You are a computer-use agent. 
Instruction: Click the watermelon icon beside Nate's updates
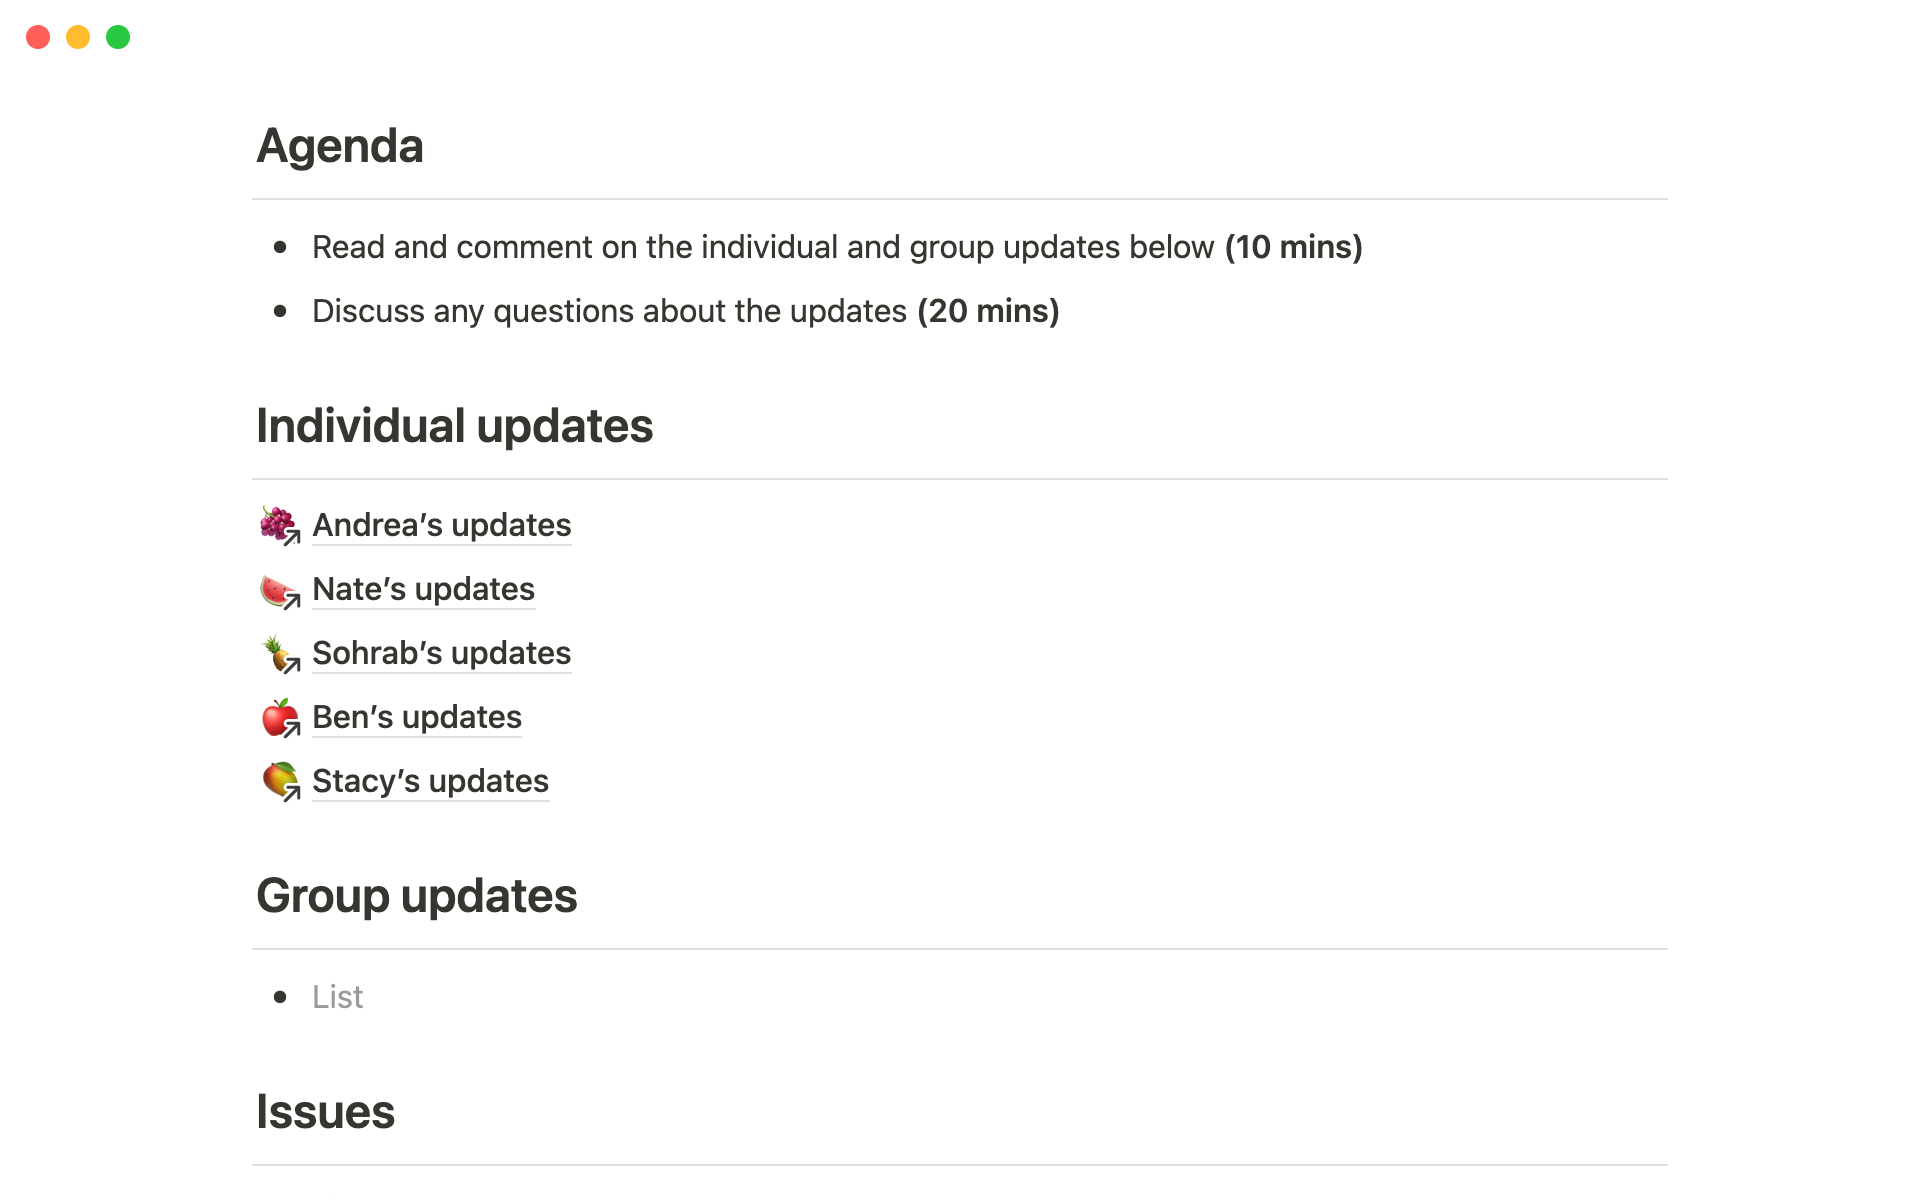click(x=278, y=590)
